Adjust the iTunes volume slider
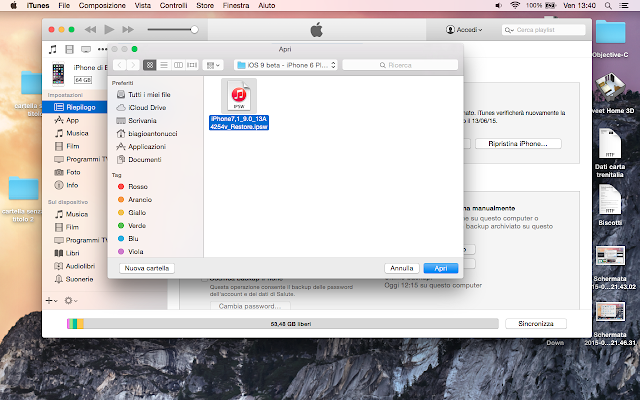 tap(172, 29)
